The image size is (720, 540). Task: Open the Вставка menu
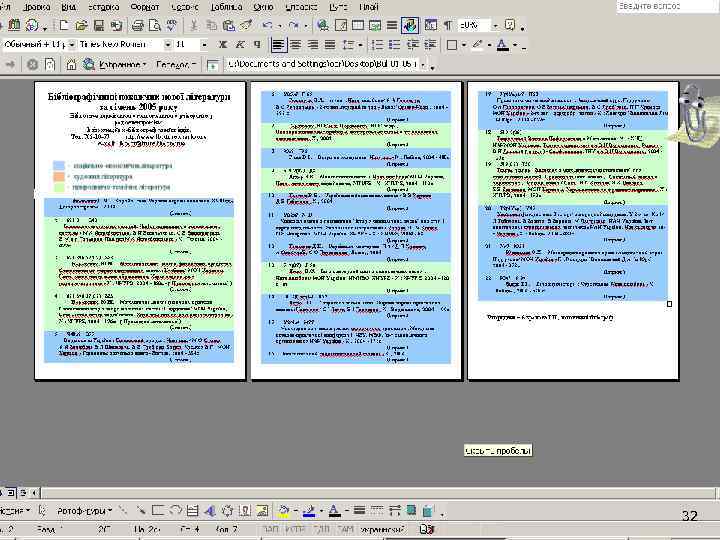click(x=104, y=7)
